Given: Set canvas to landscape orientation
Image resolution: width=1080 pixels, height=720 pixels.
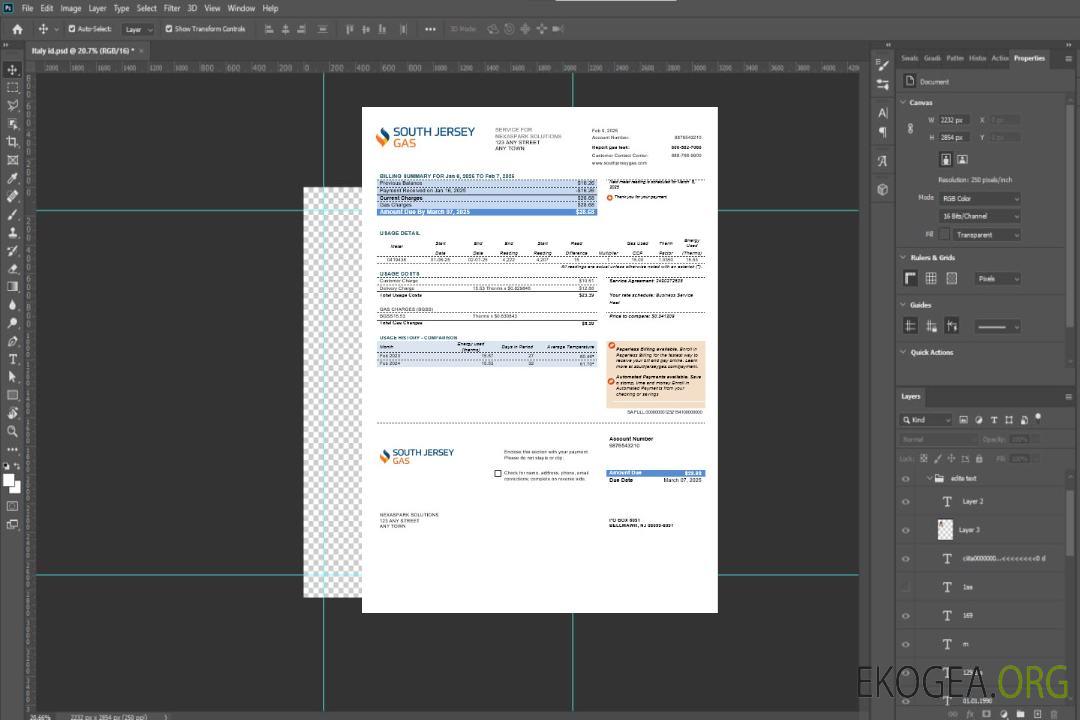Looking at the screenshot, I should [x=962, y=159].
